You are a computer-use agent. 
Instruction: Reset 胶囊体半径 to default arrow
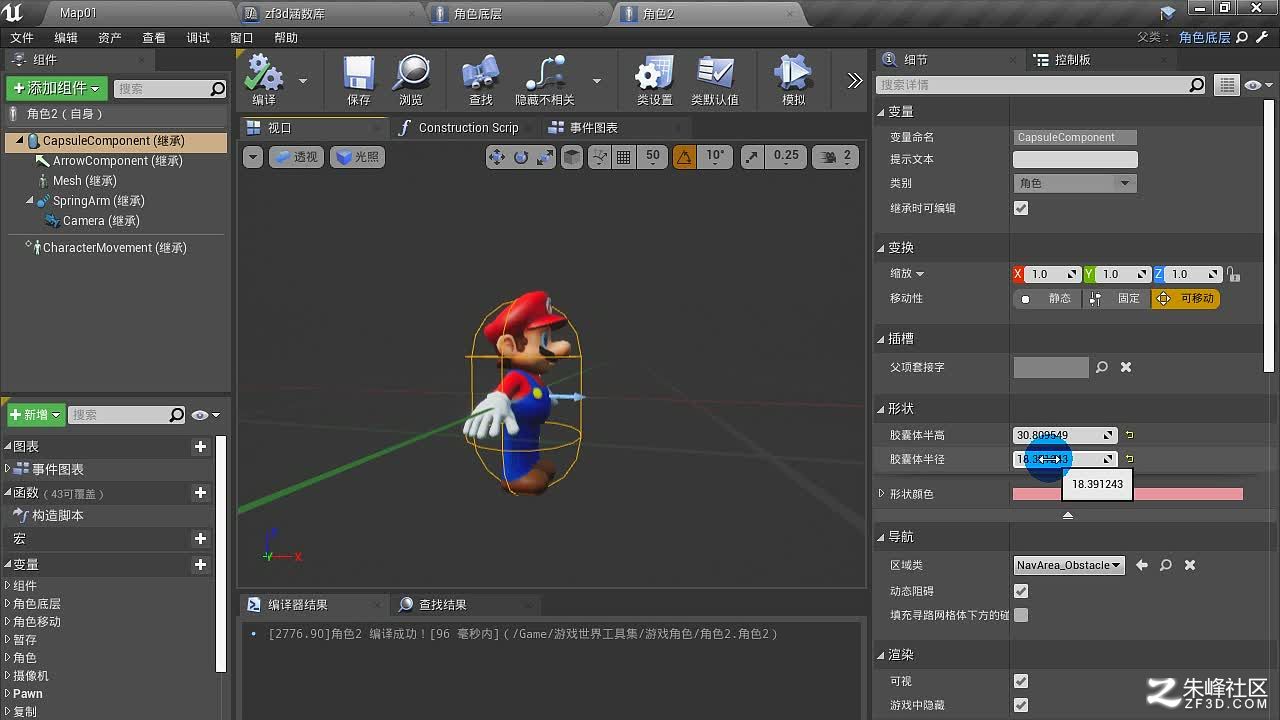pyautogui.click(x=1130, y=459)
